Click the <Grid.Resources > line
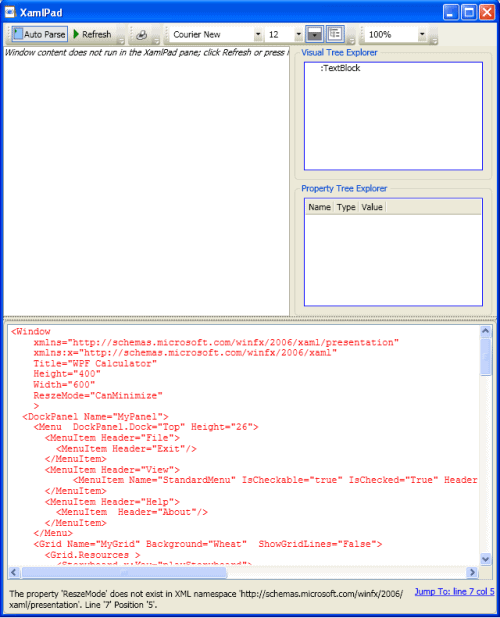Screen dimensions: 500x618 coord(92,555)
